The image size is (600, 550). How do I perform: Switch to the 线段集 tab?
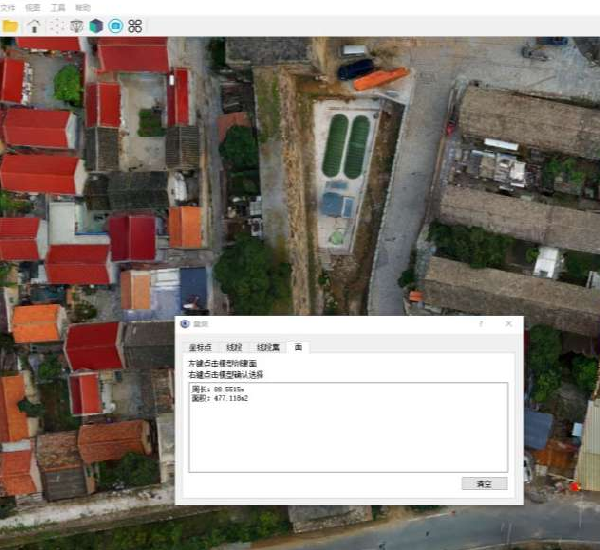(x=267, y=346)
